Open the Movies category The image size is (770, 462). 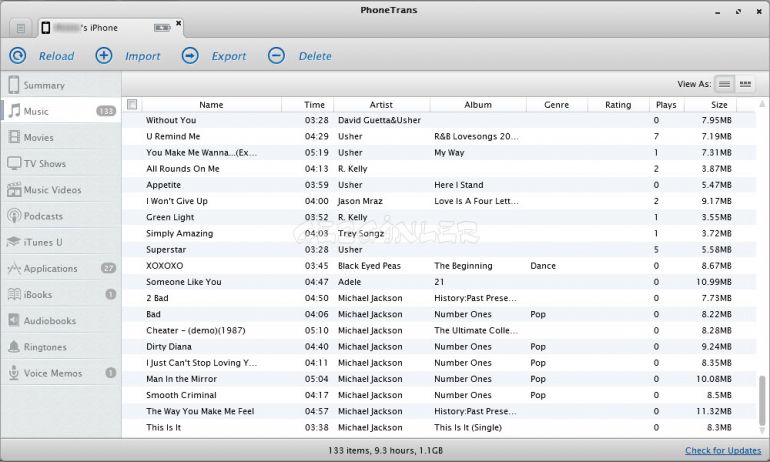61,137
